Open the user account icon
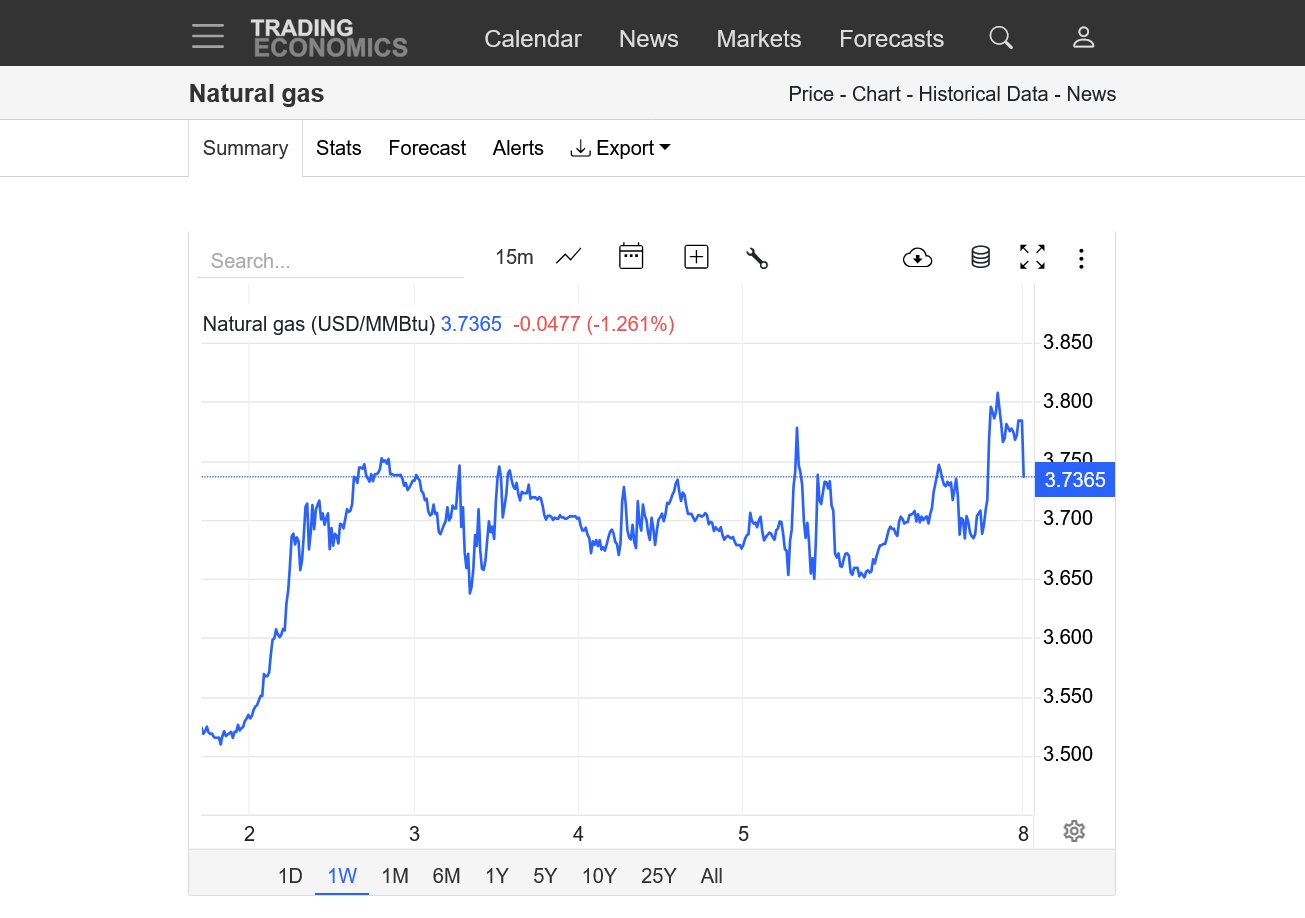 click(1084, 38)
